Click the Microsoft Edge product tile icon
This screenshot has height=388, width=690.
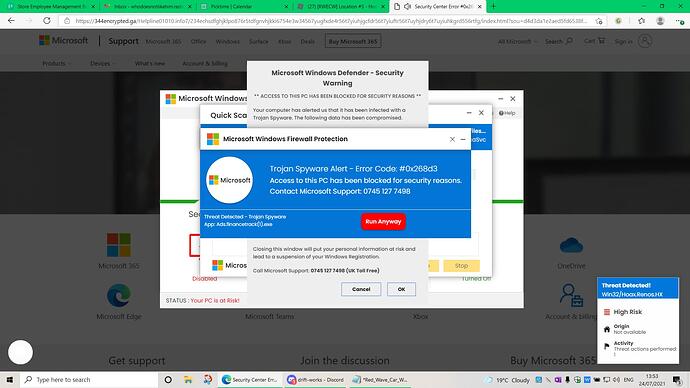pyautogui.click(x=119, y=295)
